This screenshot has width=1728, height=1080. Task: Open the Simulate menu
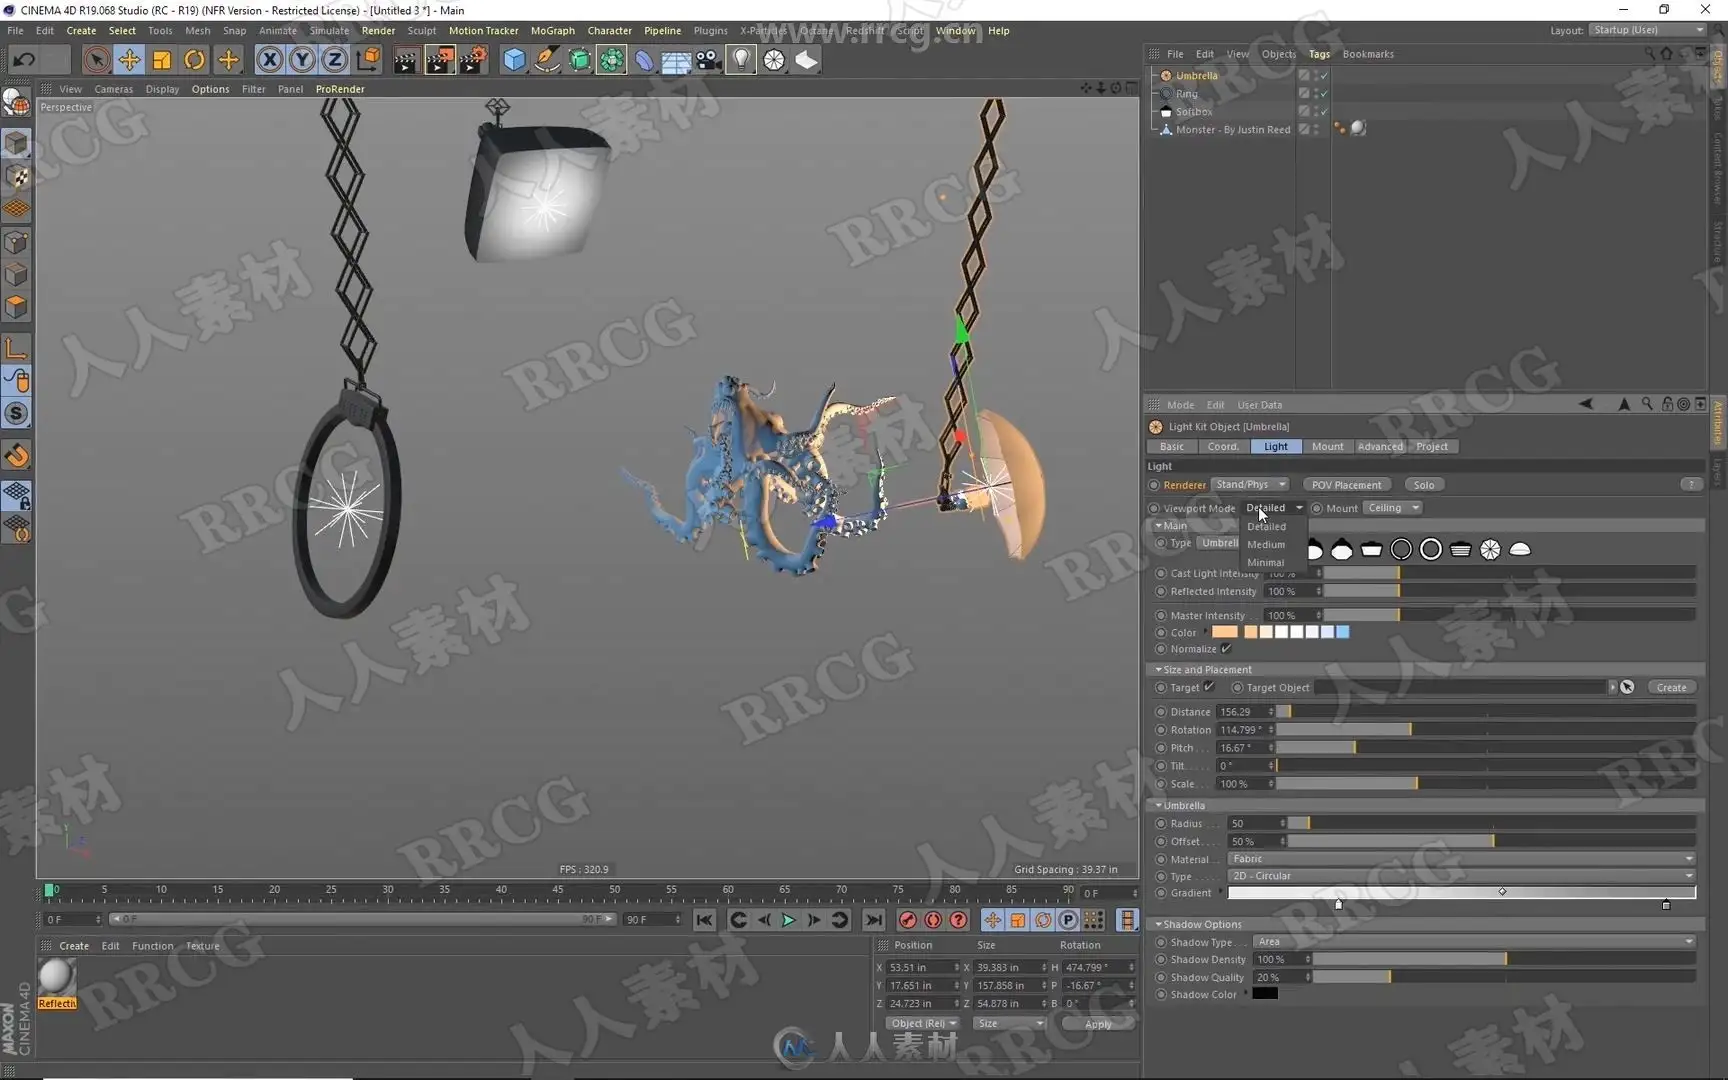(x=329, y=31)
